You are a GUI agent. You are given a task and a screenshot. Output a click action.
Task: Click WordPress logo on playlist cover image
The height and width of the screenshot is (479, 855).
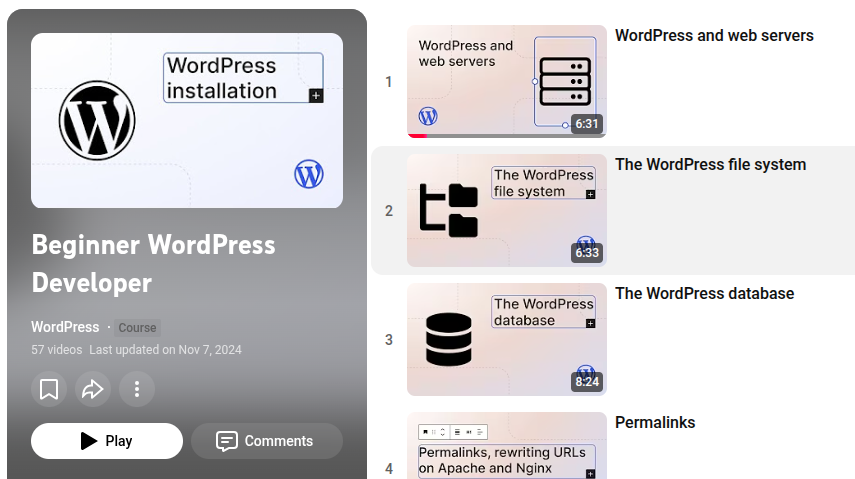97,121
